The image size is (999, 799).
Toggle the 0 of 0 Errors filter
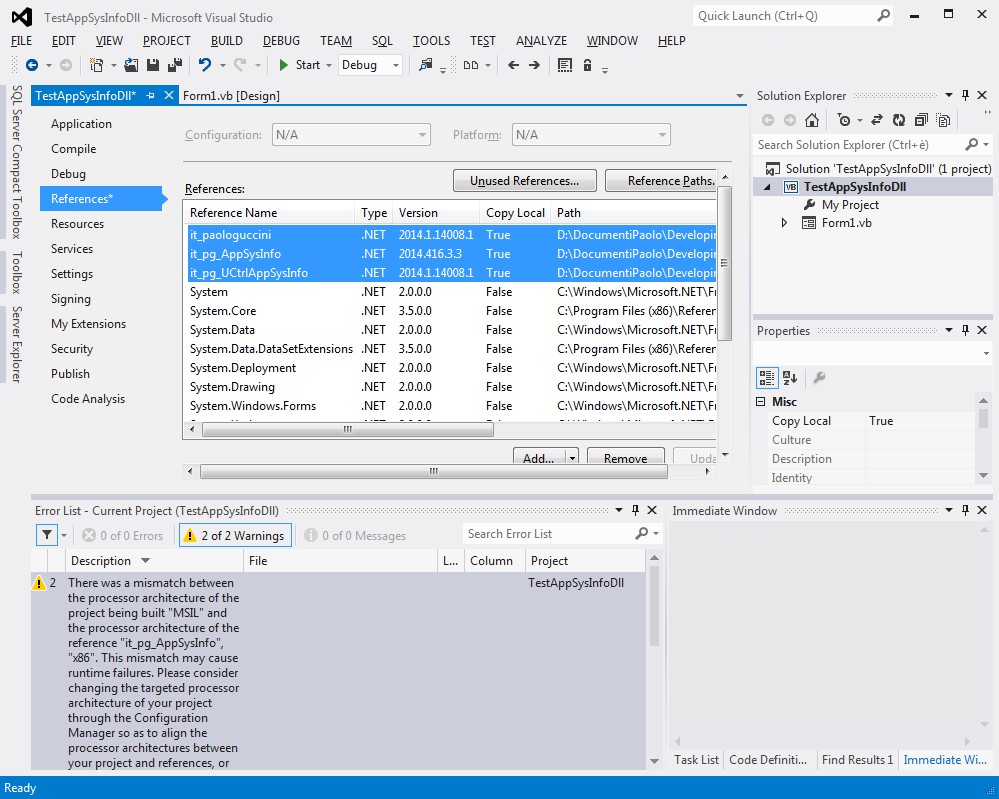(123, 536)
